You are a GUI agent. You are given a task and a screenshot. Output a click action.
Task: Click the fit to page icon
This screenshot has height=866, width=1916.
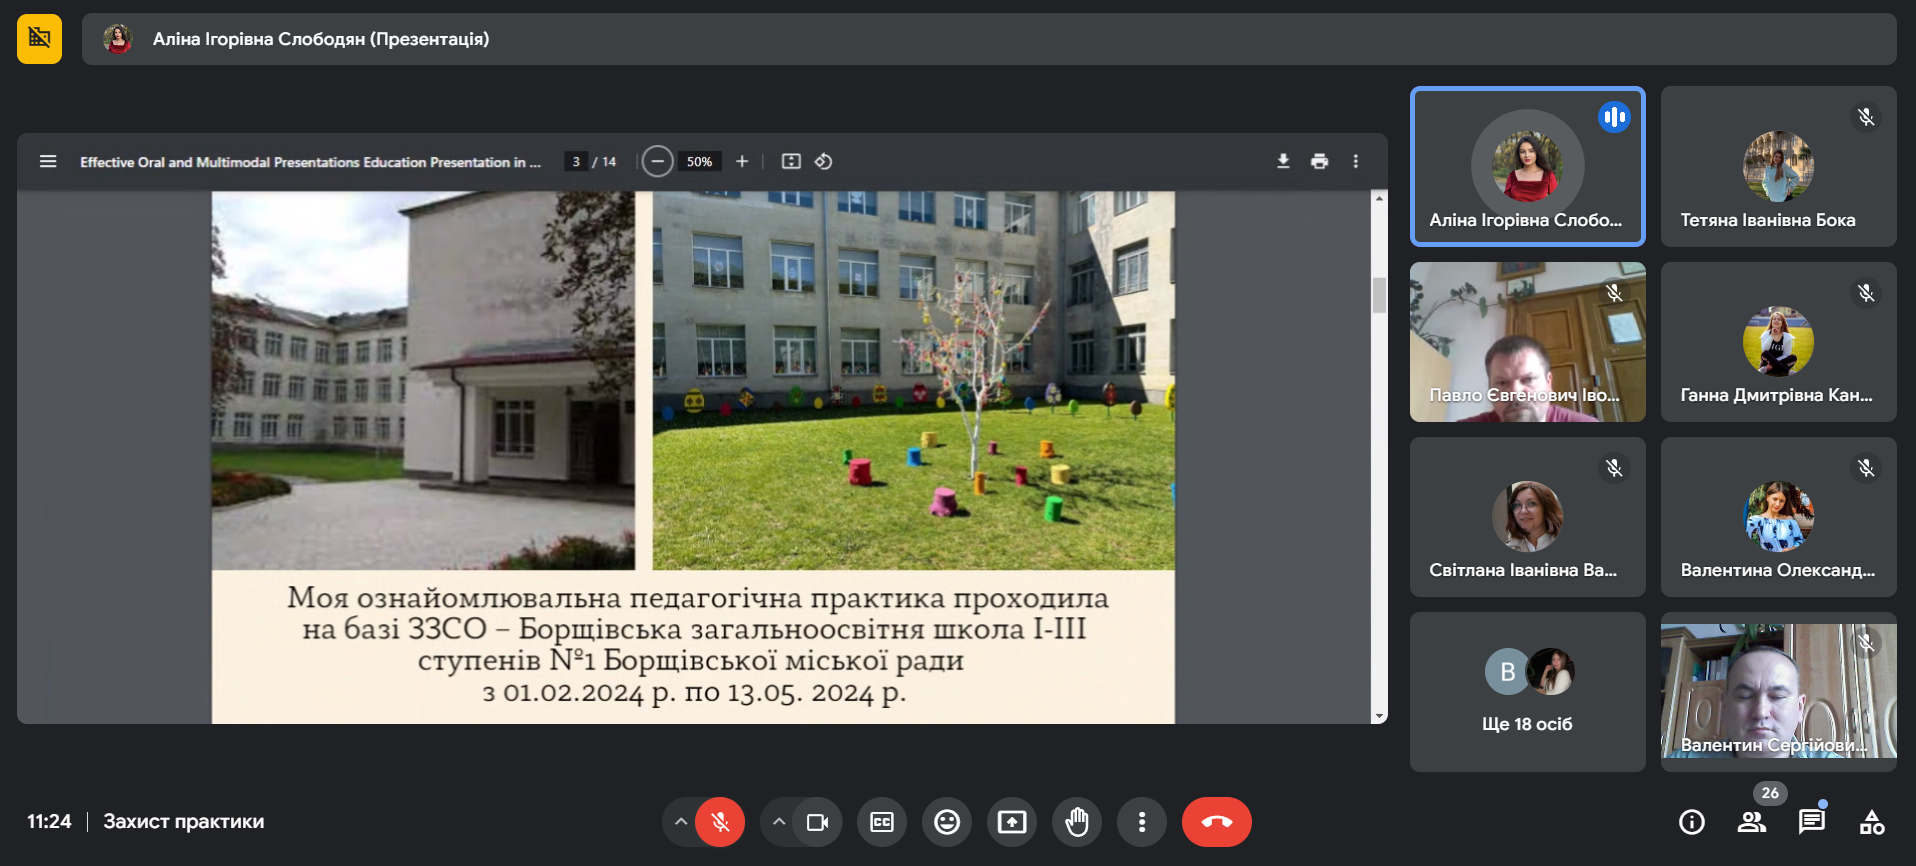(791, 161)
